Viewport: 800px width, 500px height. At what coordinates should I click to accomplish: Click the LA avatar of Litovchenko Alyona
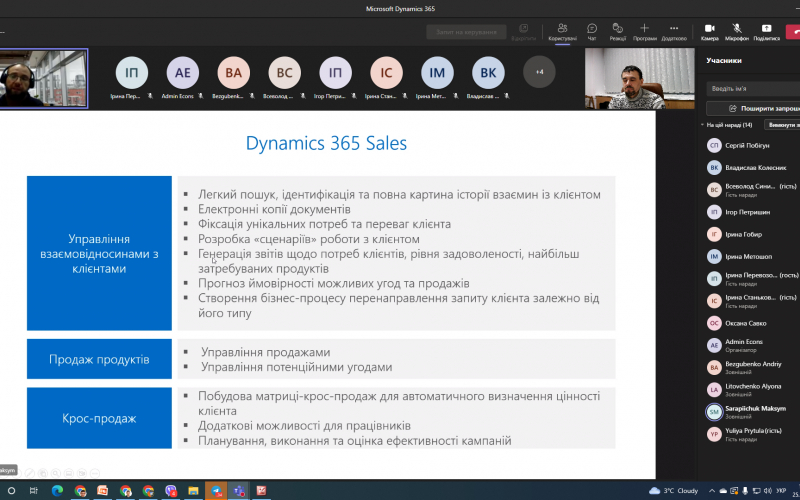[x=714, y=390]
